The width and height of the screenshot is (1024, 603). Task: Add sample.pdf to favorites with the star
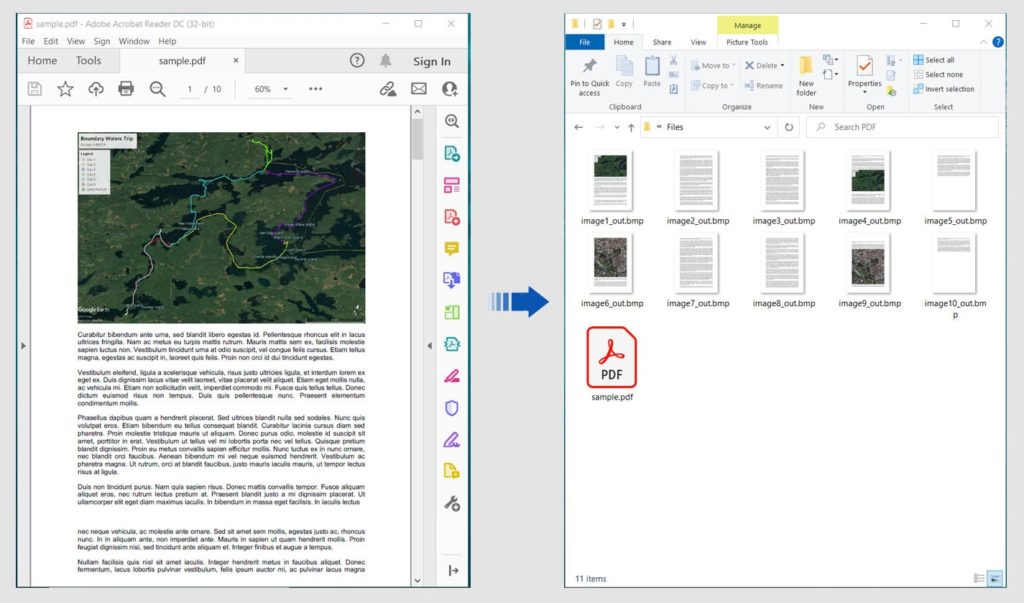[65, 88]
